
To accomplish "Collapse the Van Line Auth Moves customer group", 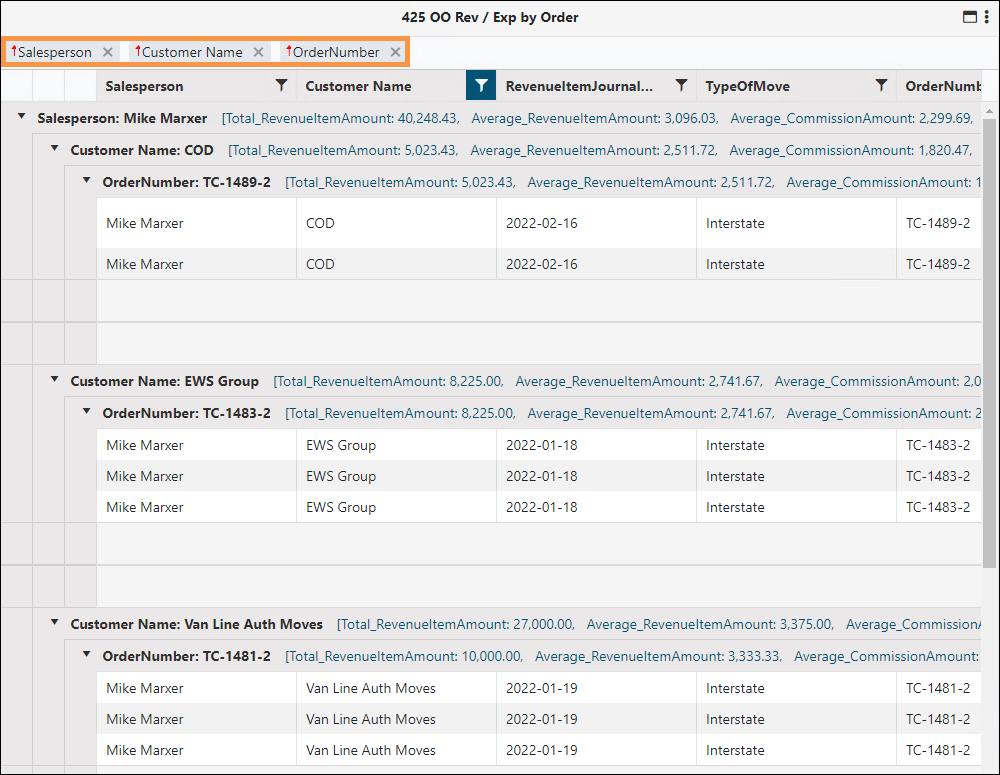I will coord(53,623).
